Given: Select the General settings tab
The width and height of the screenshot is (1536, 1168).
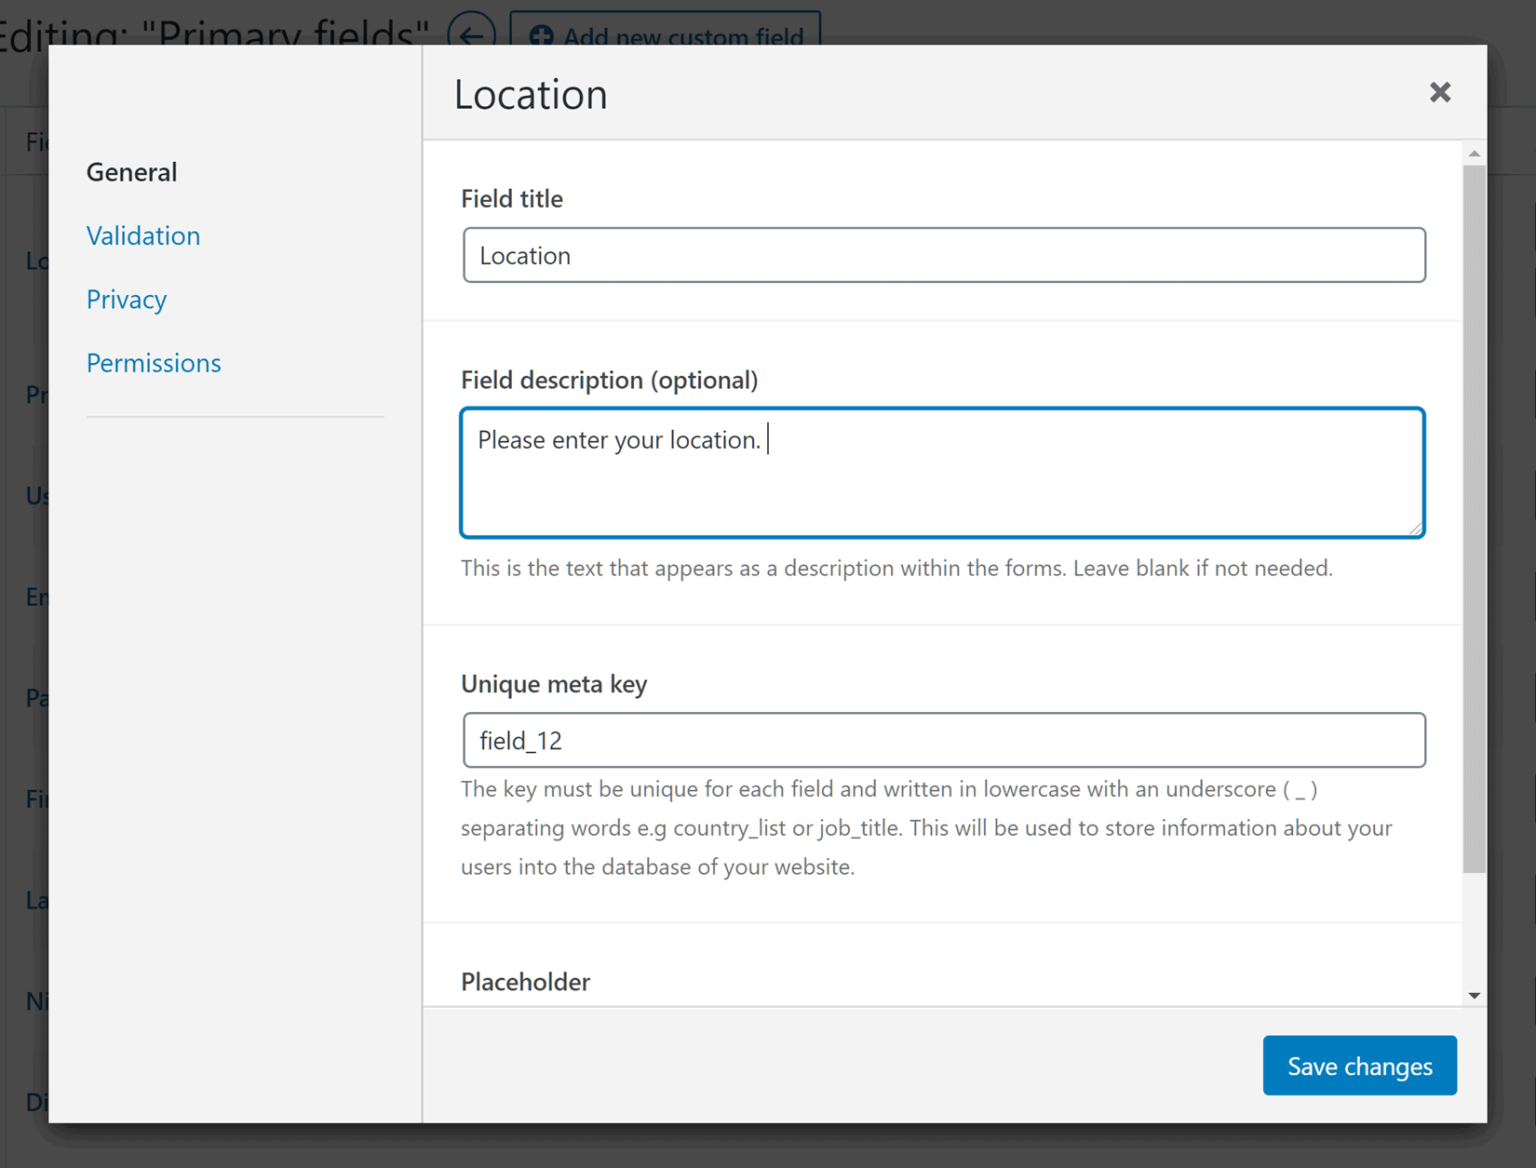Looking at the screenshot, I should tap(131, 172).
